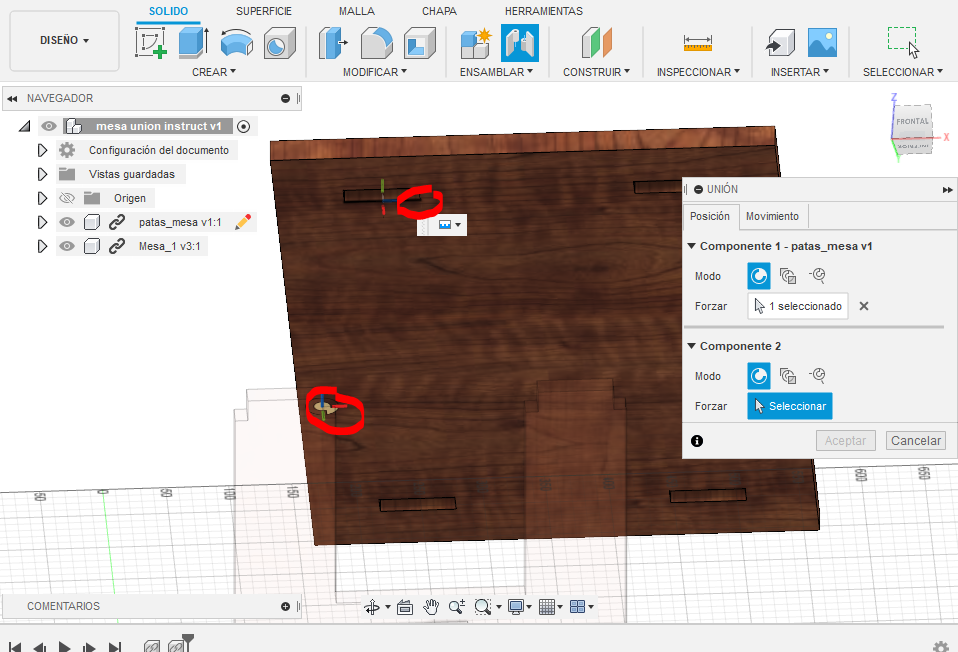The width and height of the screenshot is (958, 652).
Task: Select the Press Pull tool icon
Action: pyautogui.click(x=333, y=43)
